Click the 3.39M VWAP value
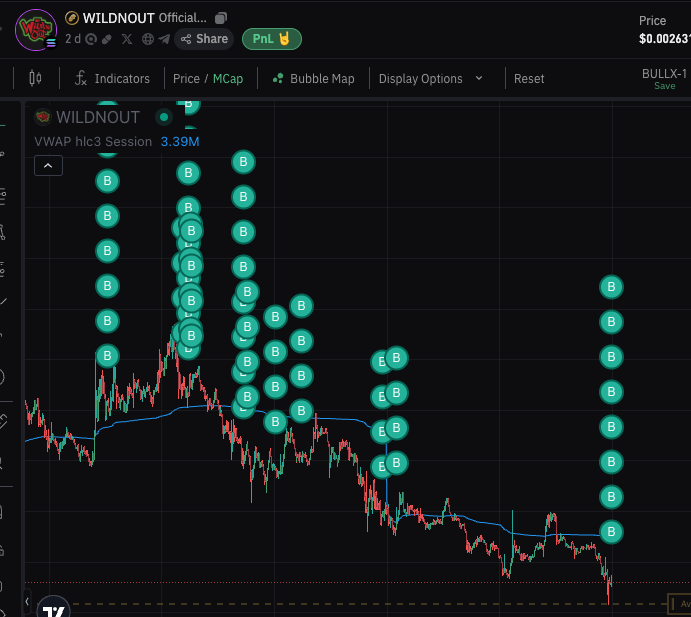691x617 pixels. (180, 141)
